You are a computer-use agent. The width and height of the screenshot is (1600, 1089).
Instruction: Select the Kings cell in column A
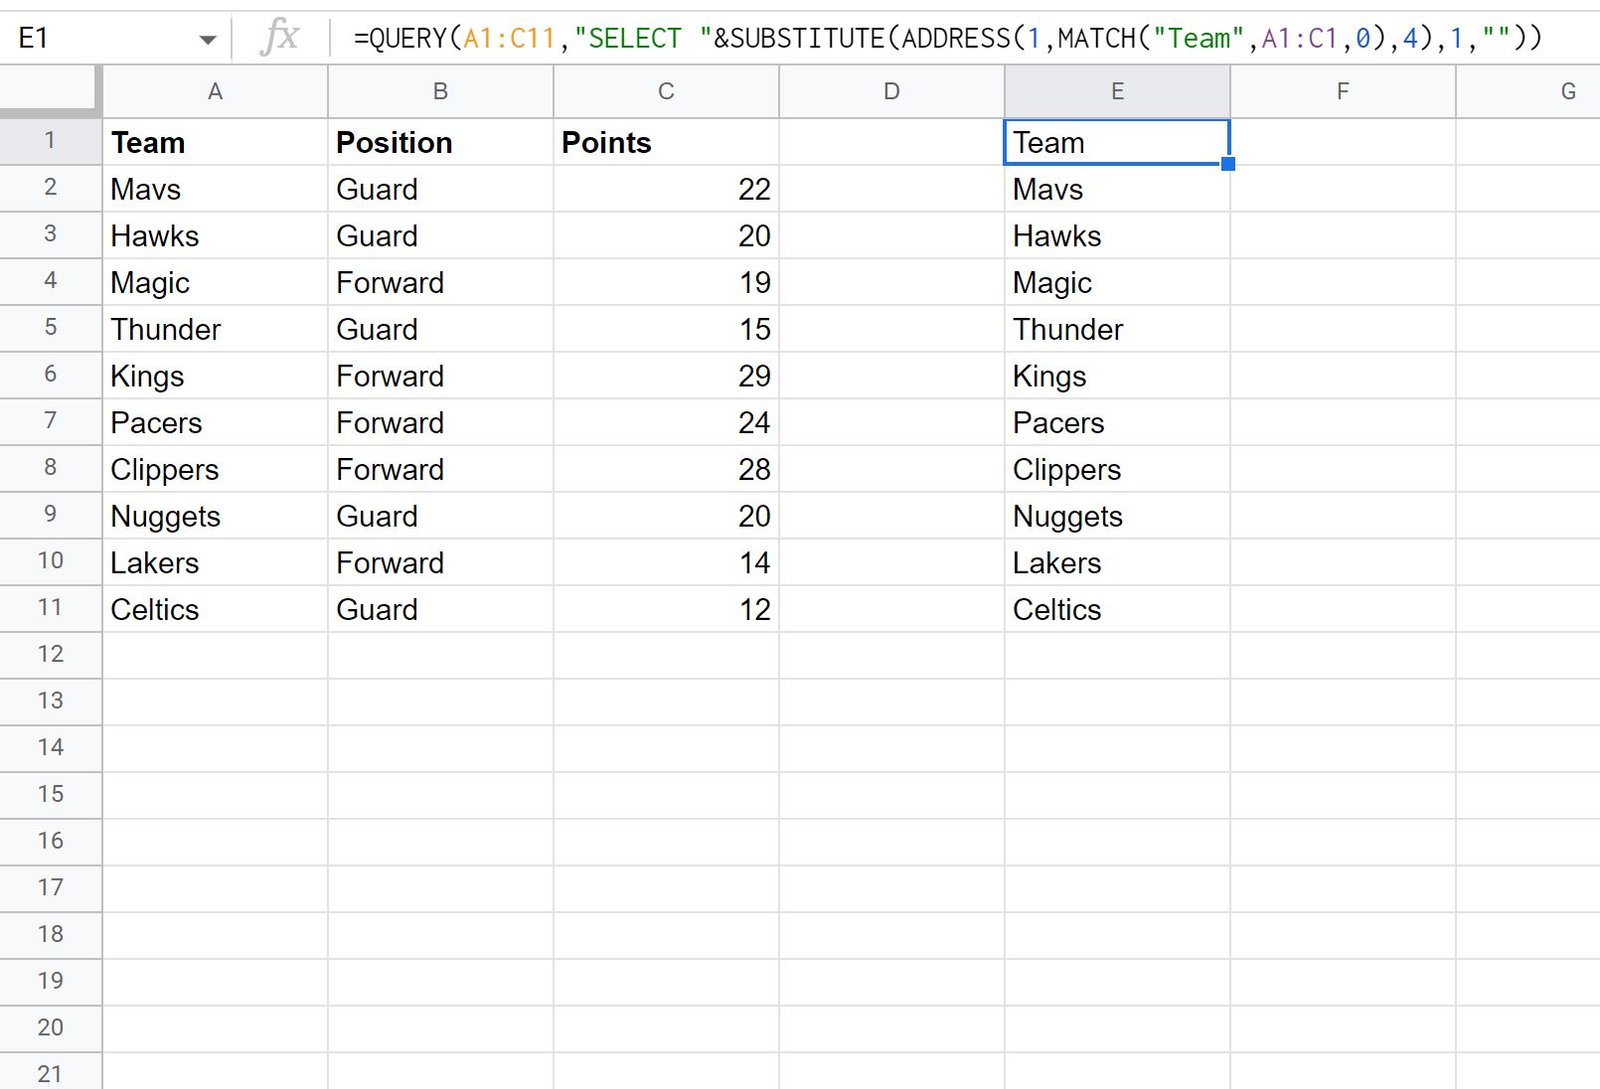click(215, 376)
